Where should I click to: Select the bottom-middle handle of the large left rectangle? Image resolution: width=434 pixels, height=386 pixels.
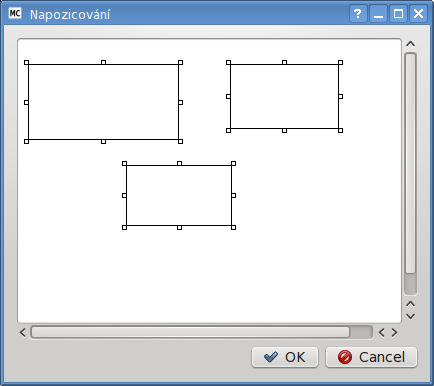pos(104,142)
